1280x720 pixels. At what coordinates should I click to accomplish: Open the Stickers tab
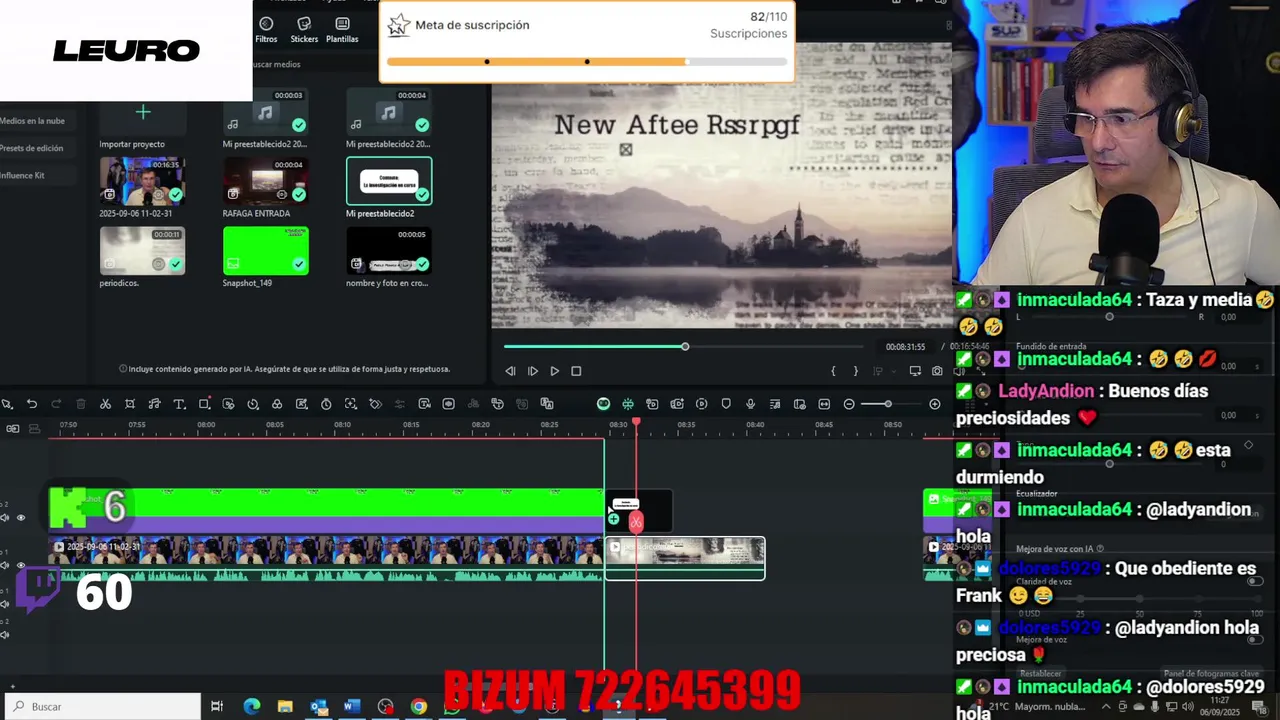[304, 30]
